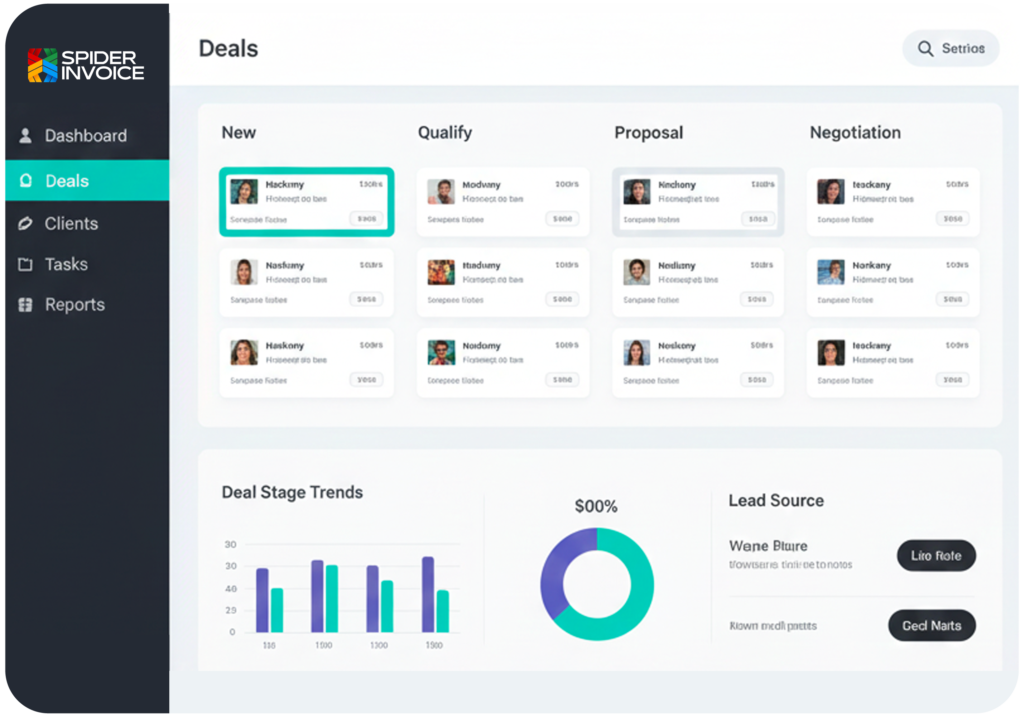
Task: Click avatar of first Qualify deal card
Action: [441, 192]
